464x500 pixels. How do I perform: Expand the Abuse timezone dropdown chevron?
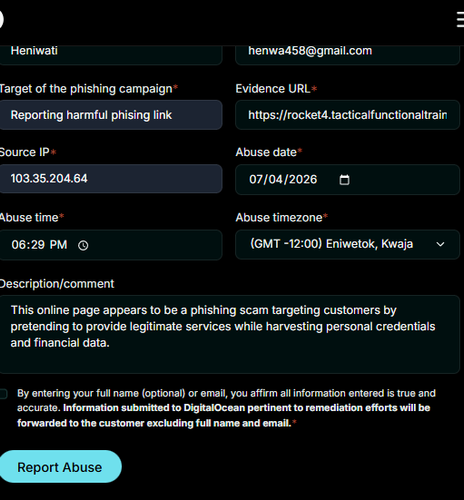click(440, 244)
